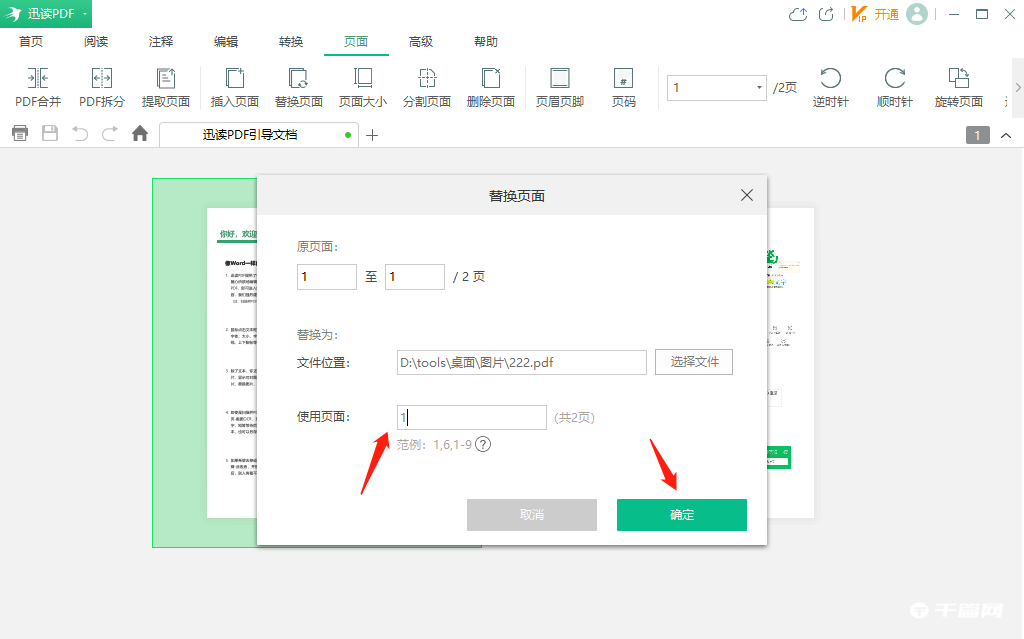Rotate page counterclockwise with 逆时针

tap(831, 88)
